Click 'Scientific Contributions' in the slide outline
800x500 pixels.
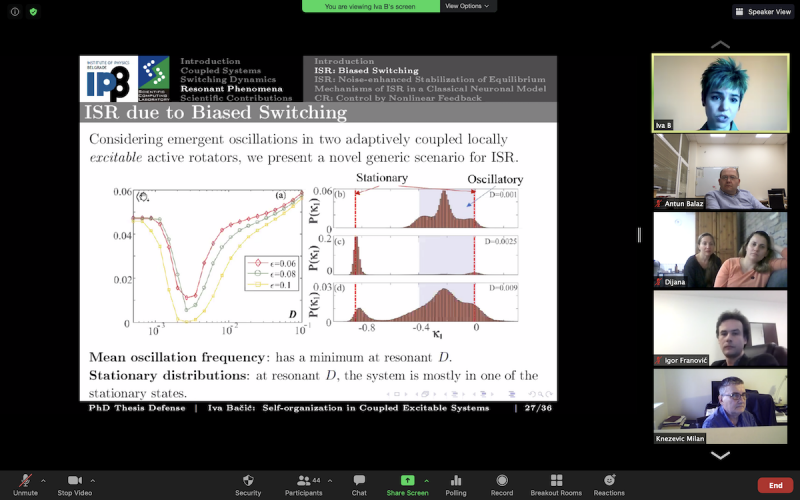236,98
